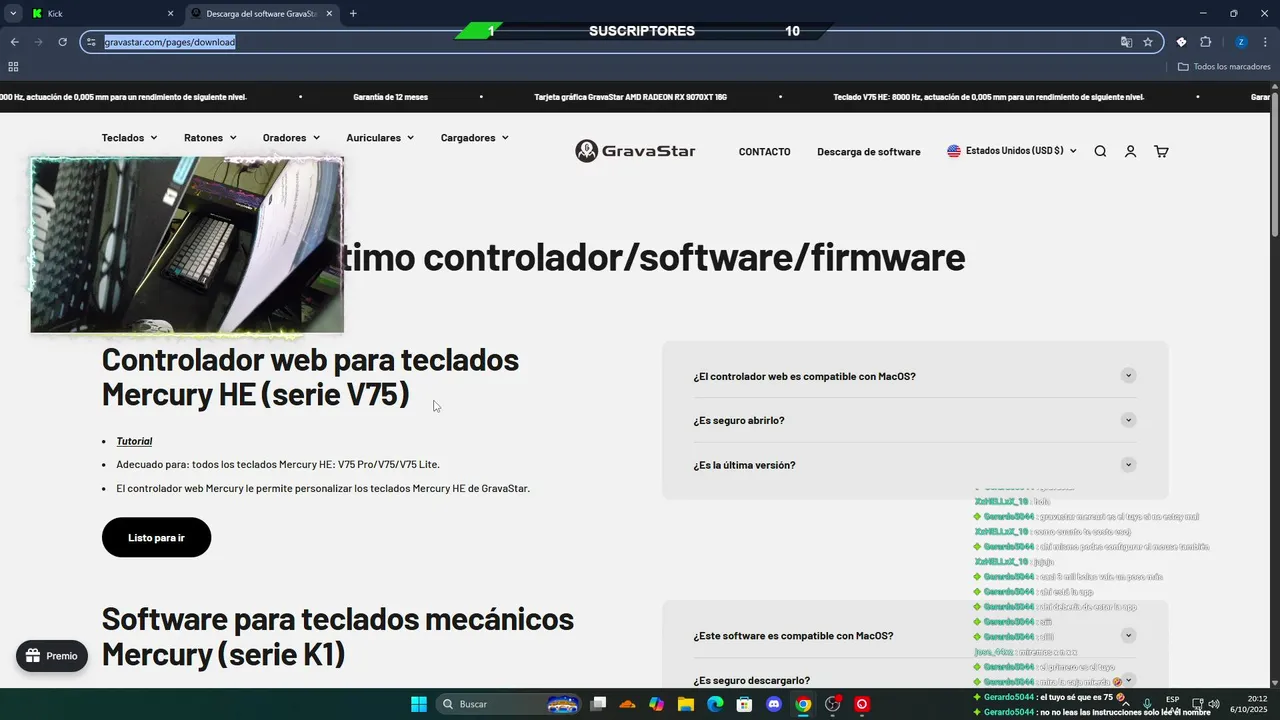Screen dimensions: 1280x720
Task: Open the Estados Unidos (USD $) selector
Action: click(1012, 151)
